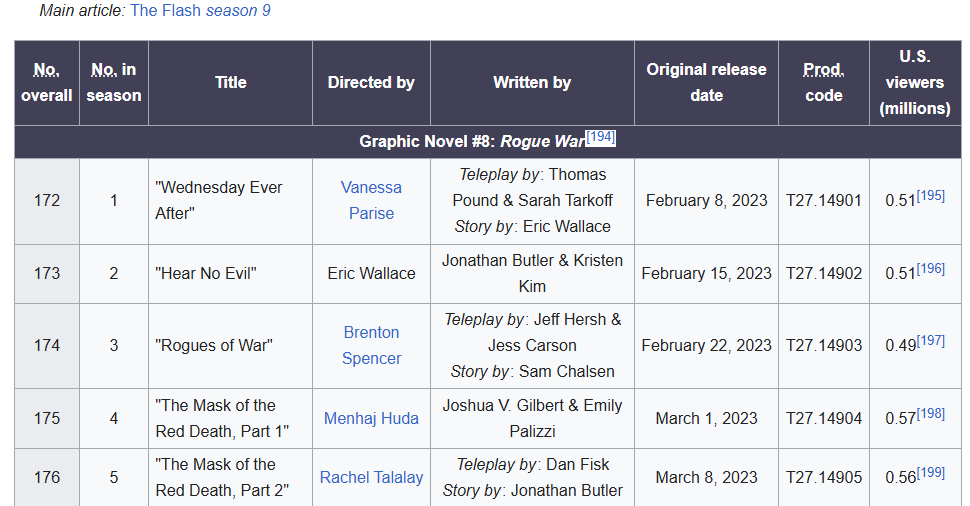The width and height of the screenshot is (970, 506).
Task: Open reference 195 beside 0.51 viewers
Action: (x=930, y=195)
